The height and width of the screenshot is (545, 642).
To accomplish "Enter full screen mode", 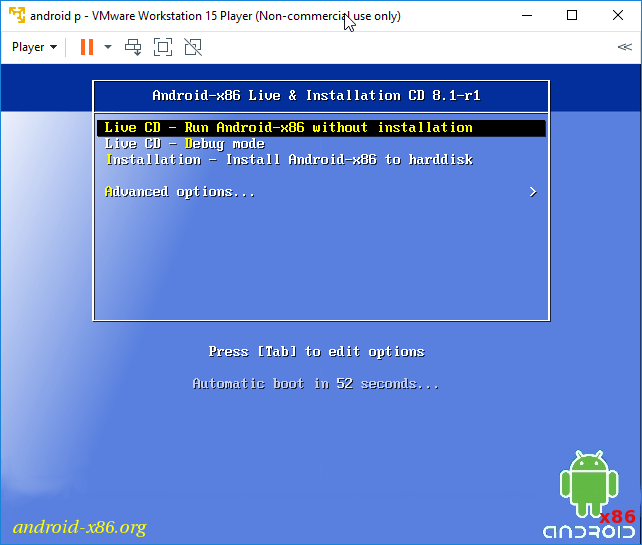I will pyautogui.click(x=163, y=47).
